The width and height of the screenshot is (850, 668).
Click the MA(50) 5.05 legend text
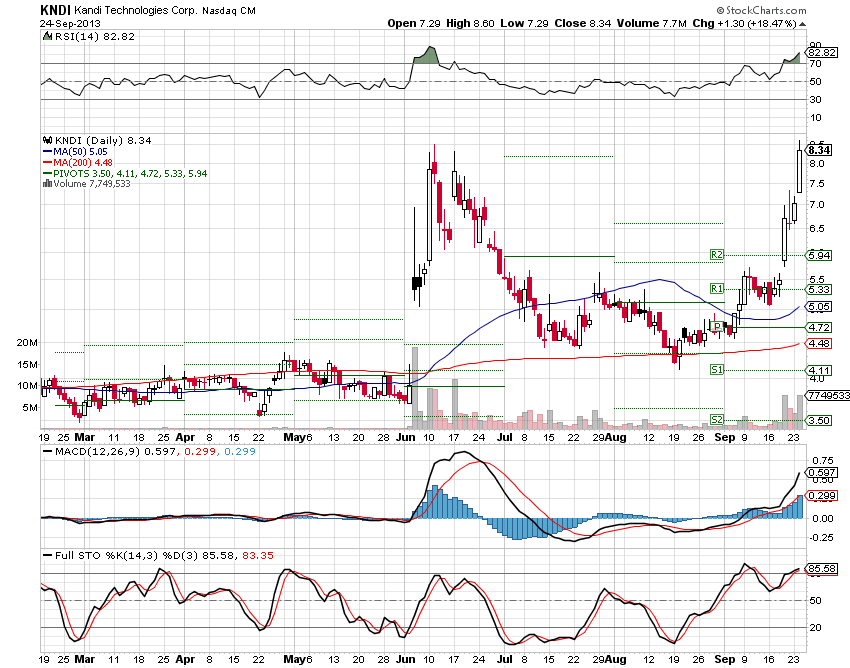pyautogui.click(x=80, y=152)
